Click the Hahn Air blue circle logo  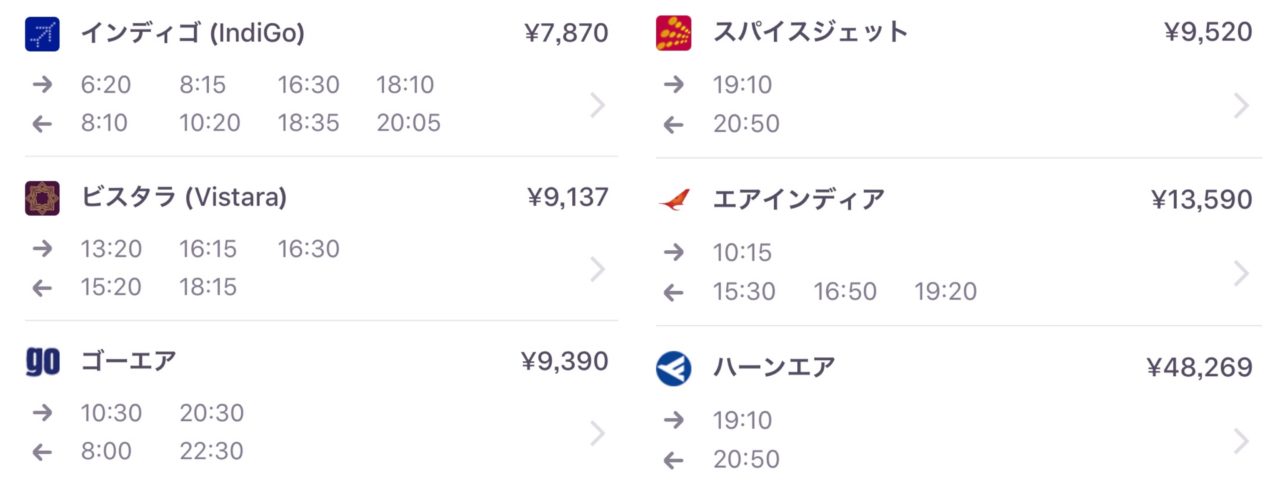674,368
